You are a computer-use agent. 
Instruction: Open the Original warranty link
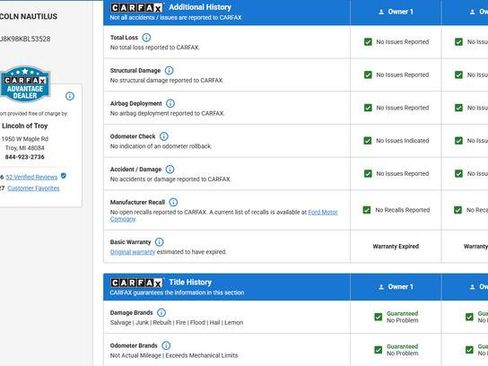[x=133, y=252]
